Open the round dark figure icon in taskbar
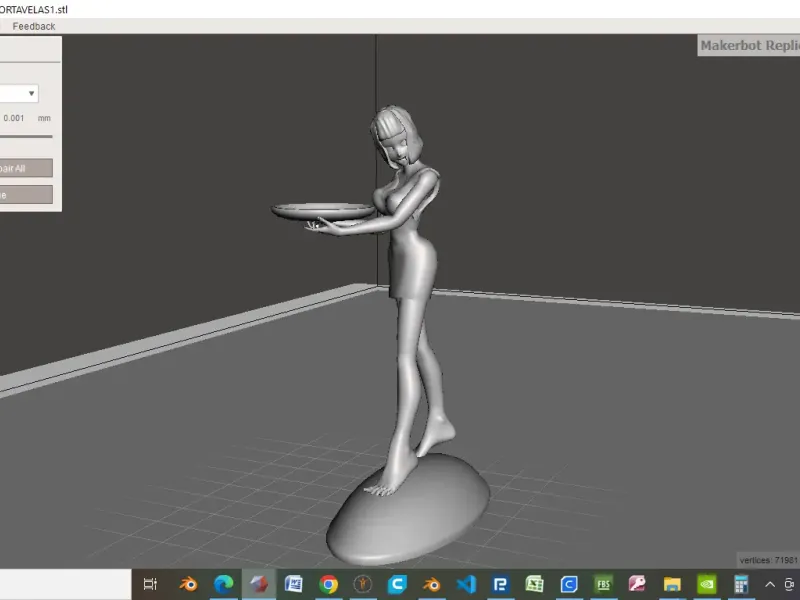The height and width of the screenshot is (600, 800). tap(363, 584)
